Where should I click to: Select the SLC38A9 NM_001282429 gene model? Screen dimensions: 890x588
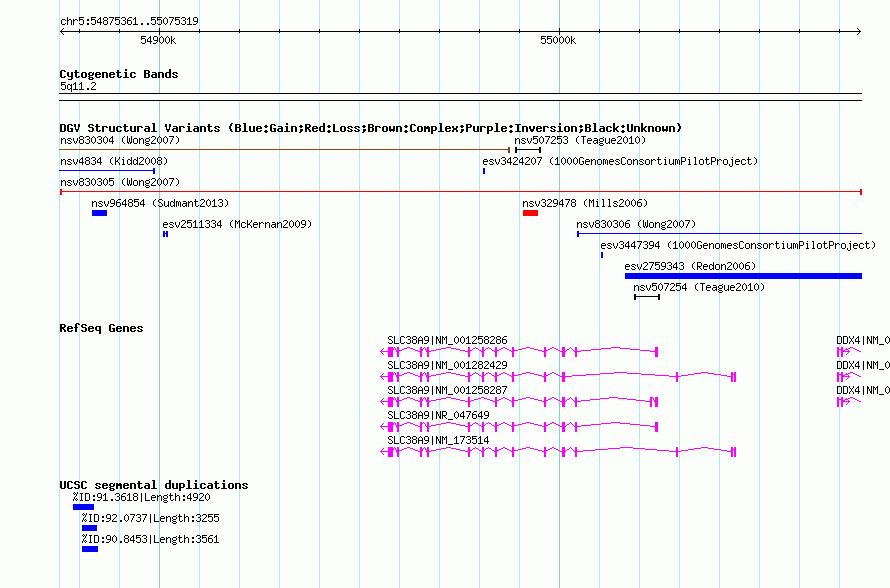click(558, 377)
